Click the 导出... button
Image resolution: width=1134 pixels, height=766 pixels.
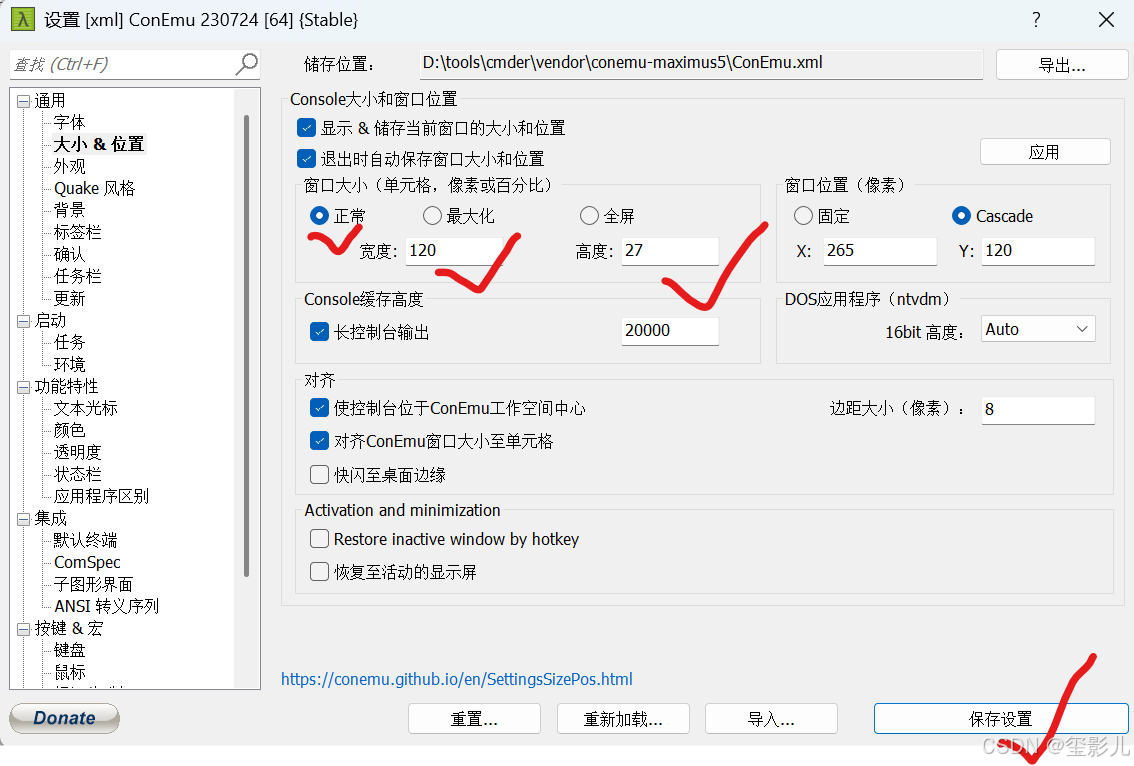tap(1062, 65)
